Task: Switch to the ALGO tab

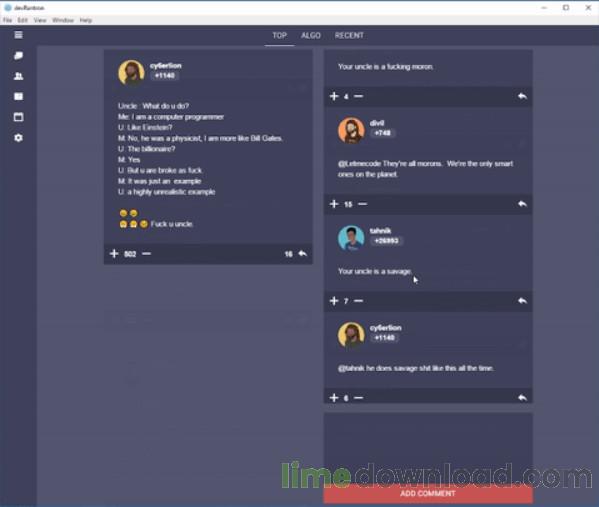Action: [x=311, y=36]
